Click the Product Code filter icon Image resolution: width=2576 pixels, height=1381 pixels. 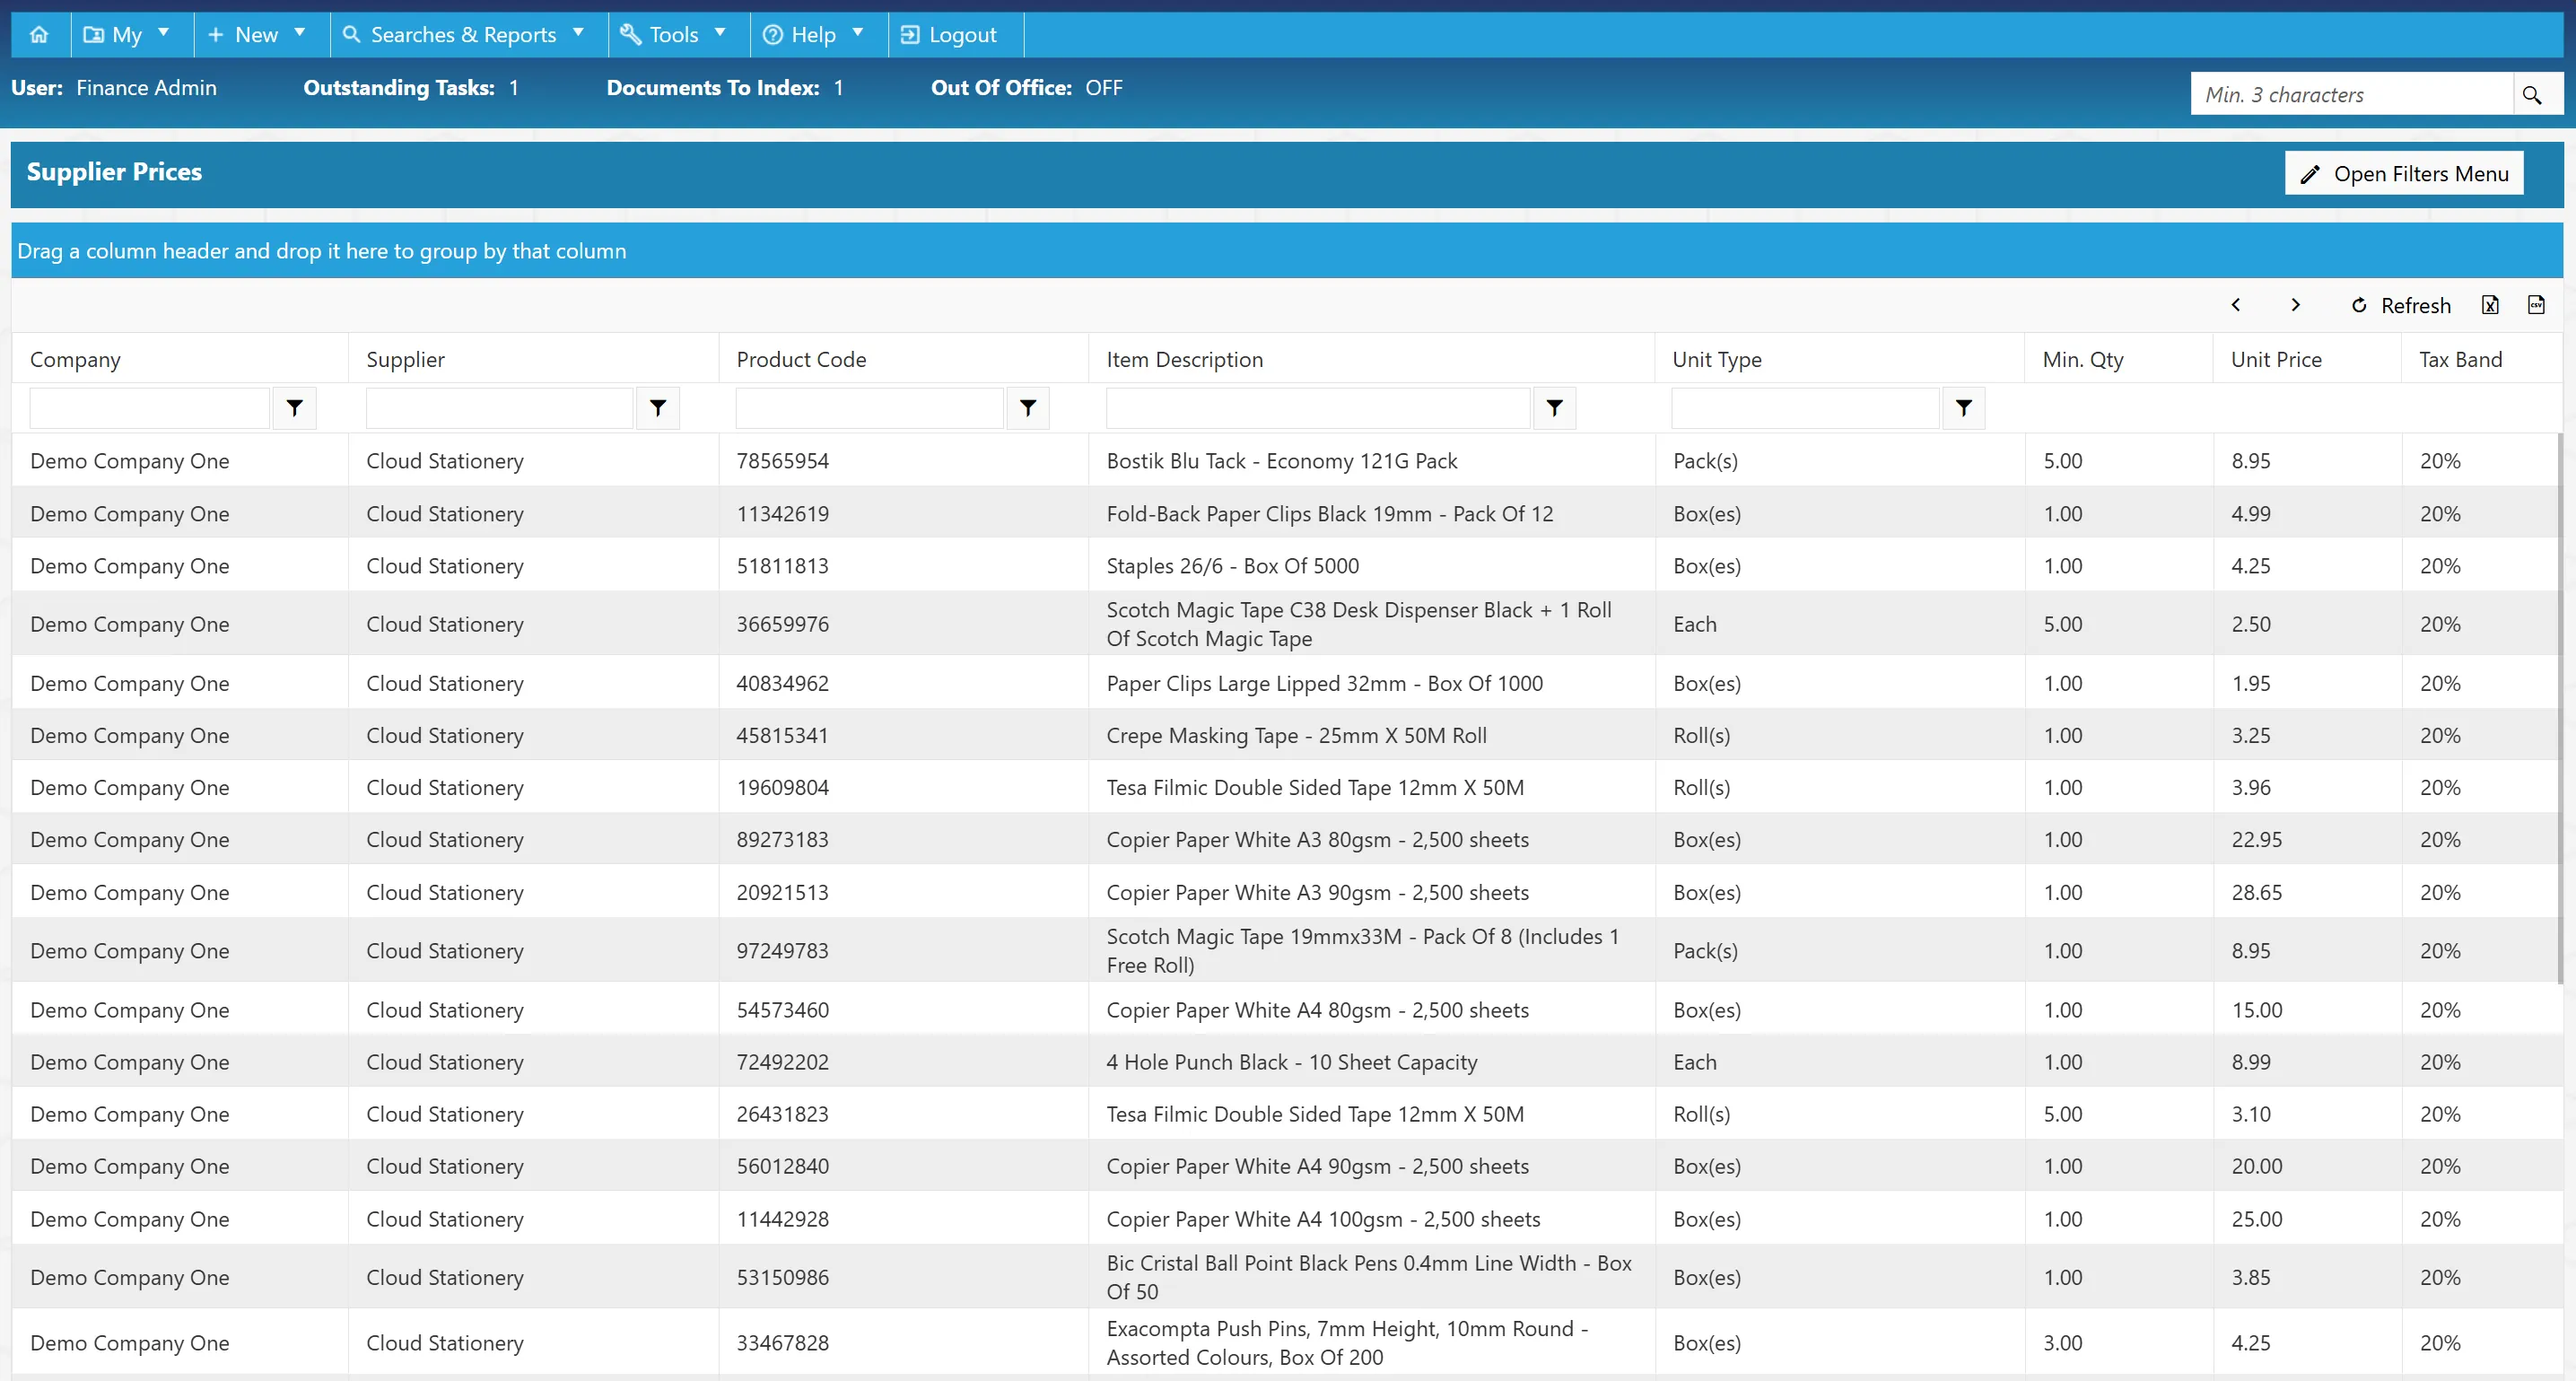1027,408
